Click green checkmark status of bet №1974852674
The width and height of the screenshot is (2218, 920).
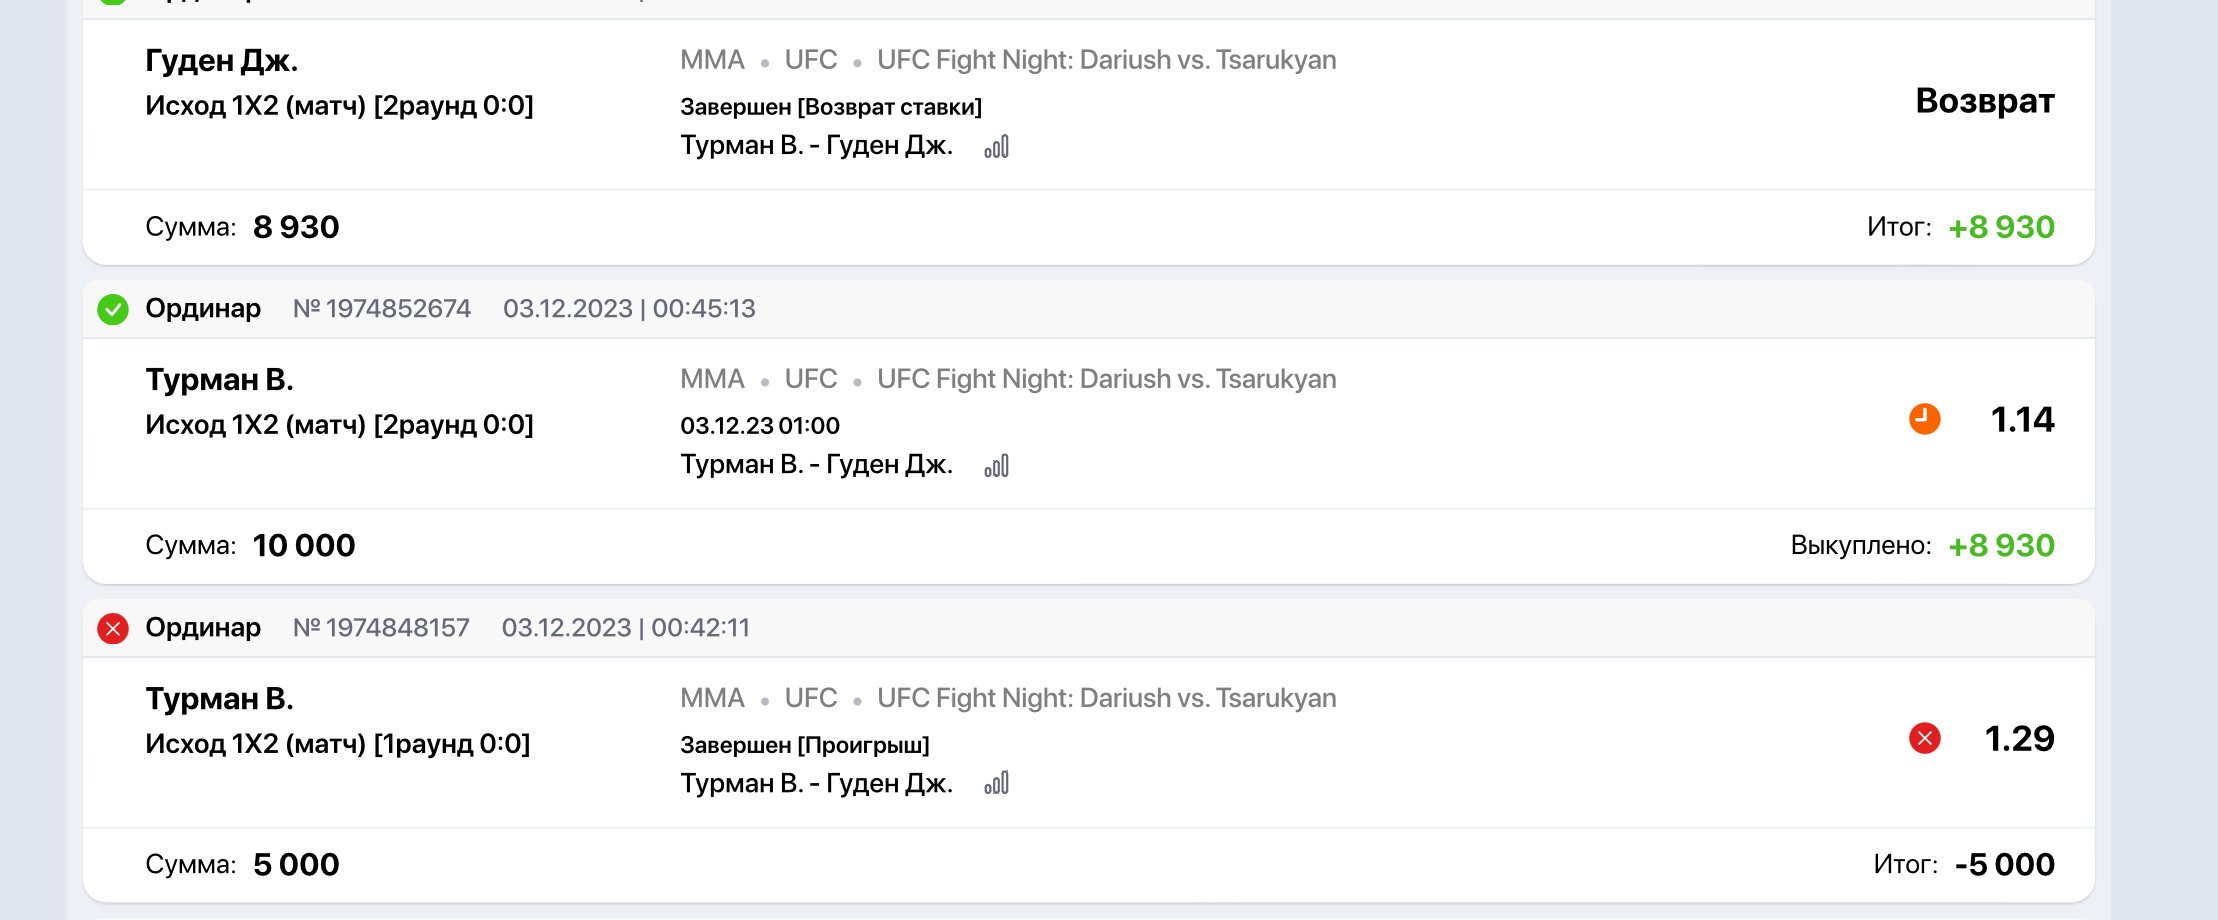click(113, 309)
